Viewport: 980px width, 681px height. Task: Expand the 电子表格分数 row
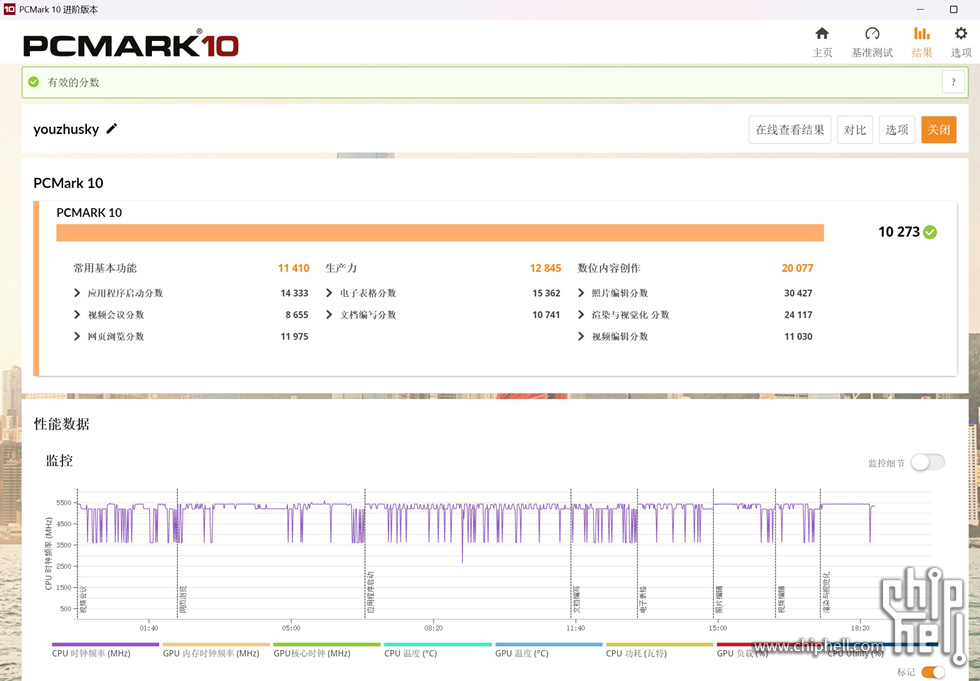coord(329,293)
